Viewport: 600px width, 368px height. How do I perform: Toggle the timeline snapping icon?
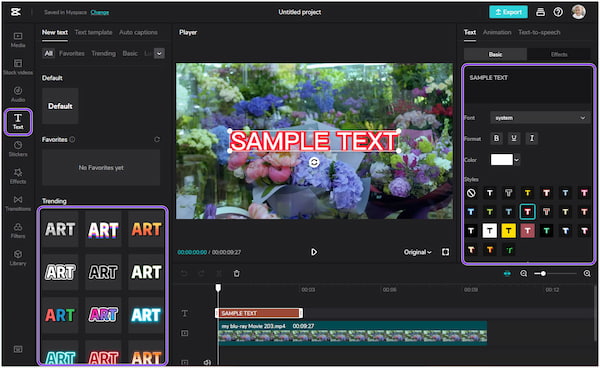[507, 274]
